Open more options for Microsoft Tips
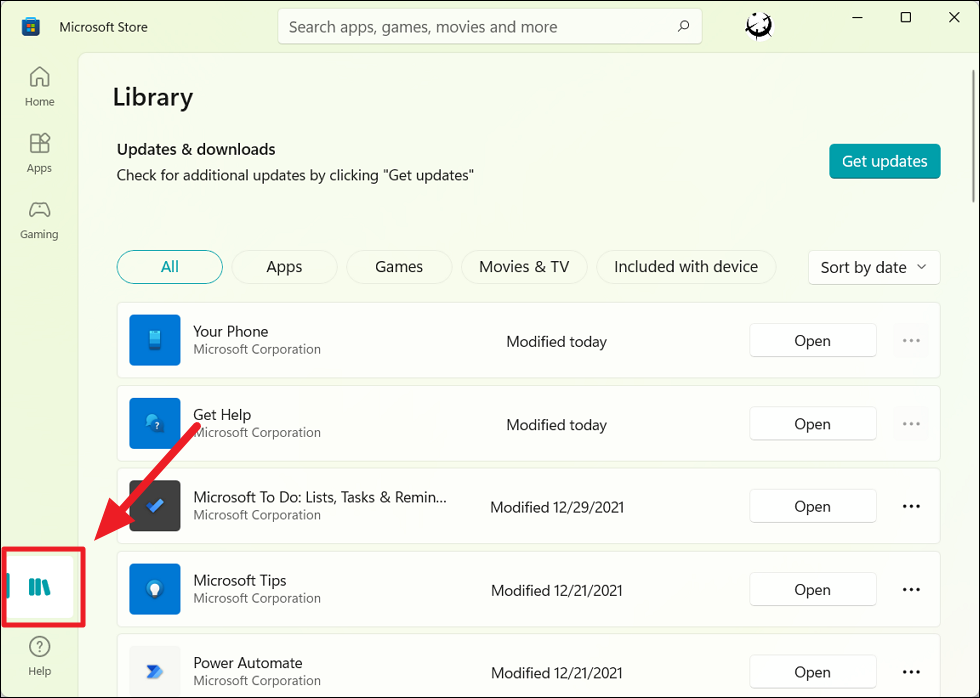980x698 pixels. point(911,589)
